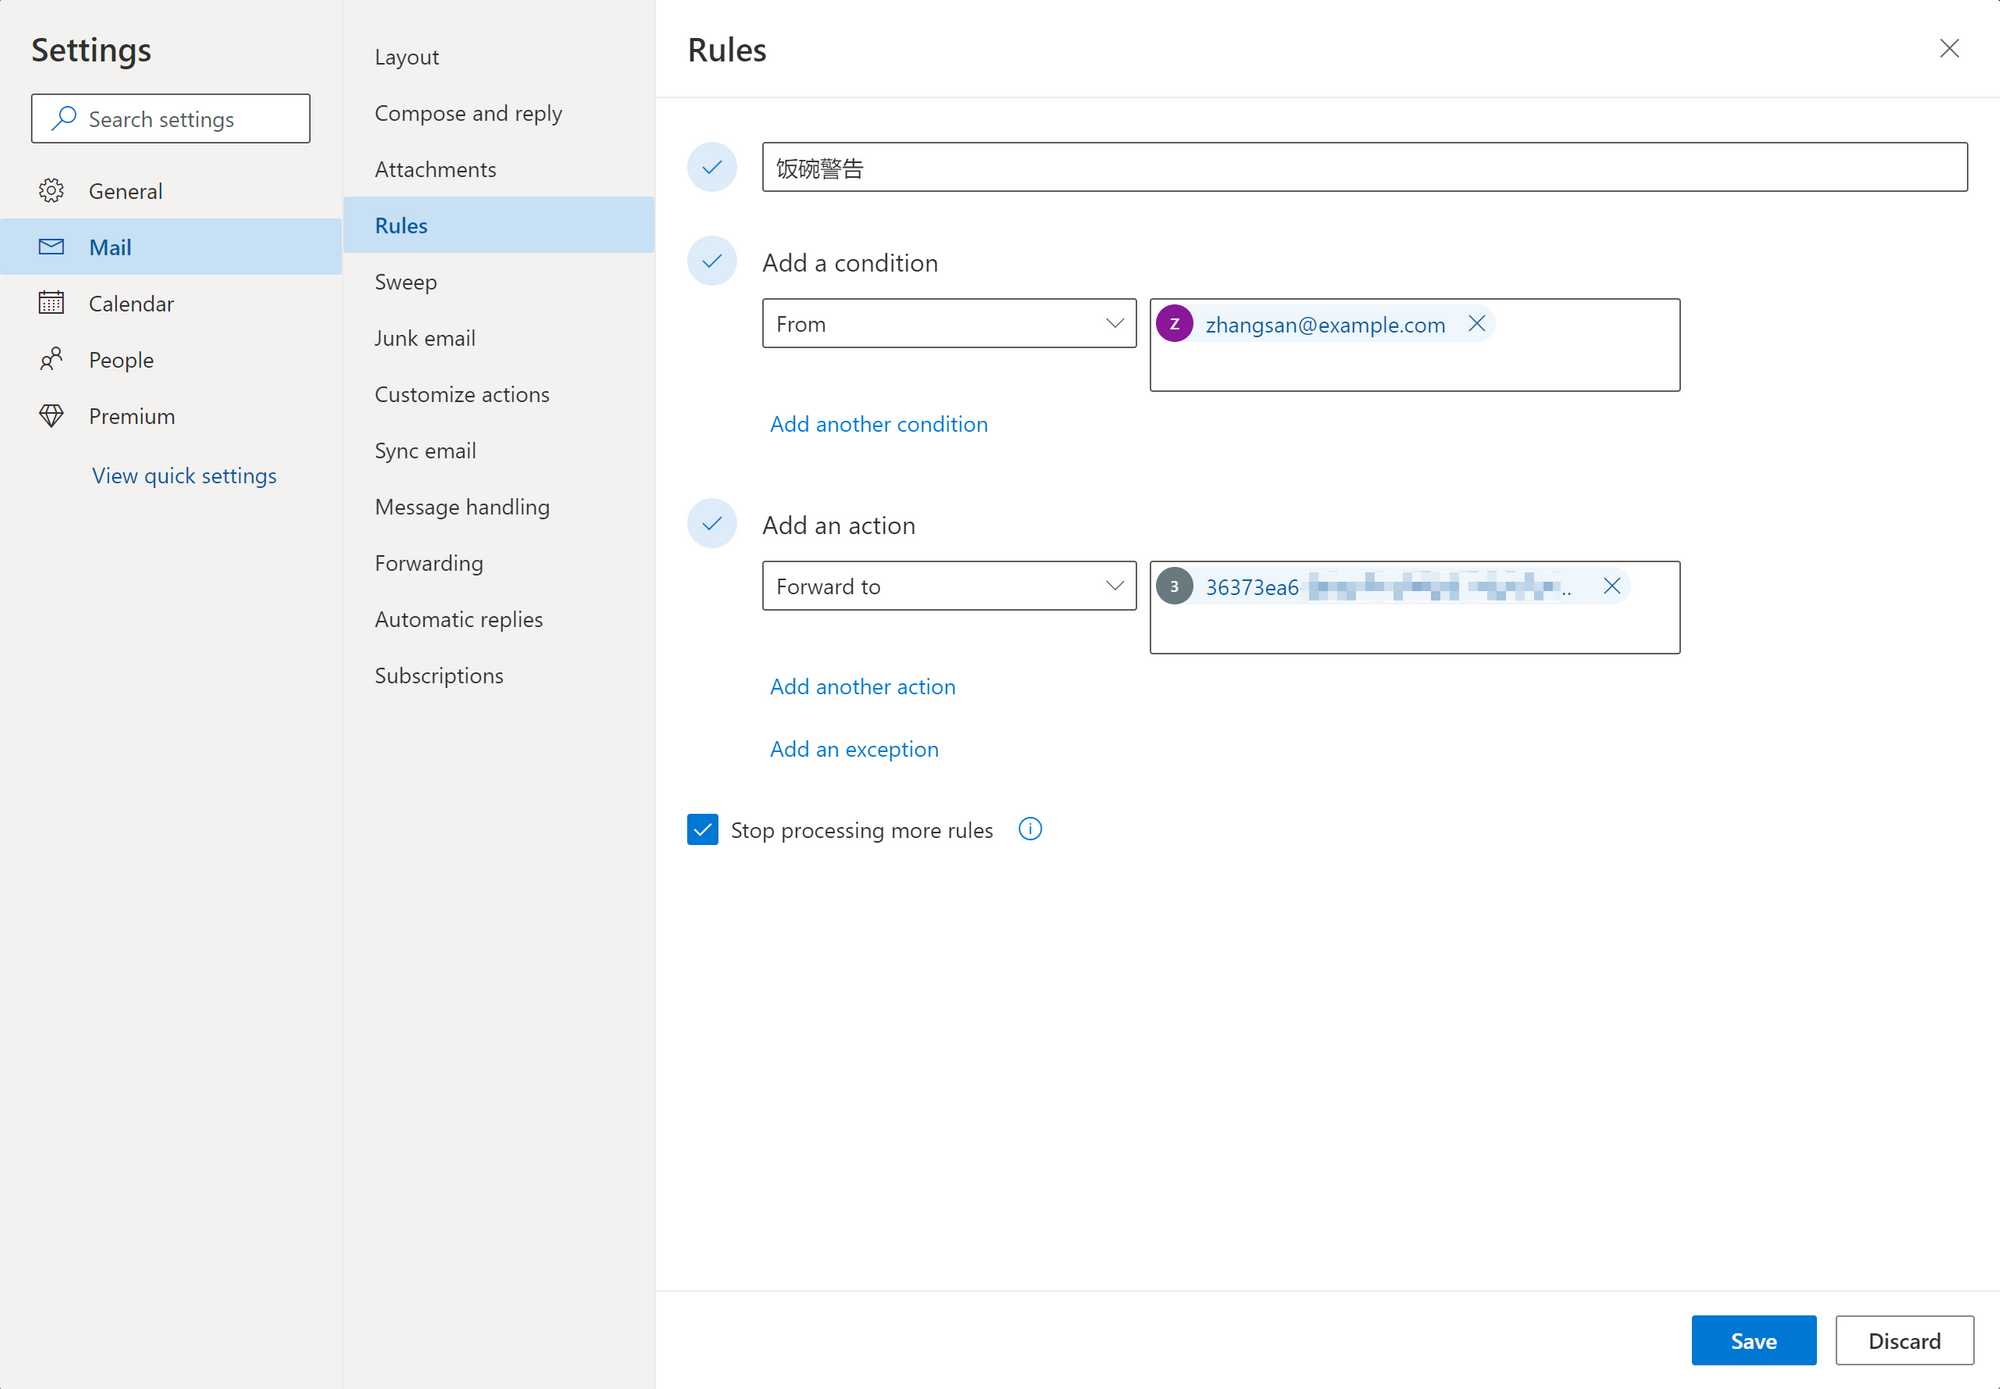The image size is (2000, 1389).
Task: Open the From condition dropdown
Action: [949, 323]
